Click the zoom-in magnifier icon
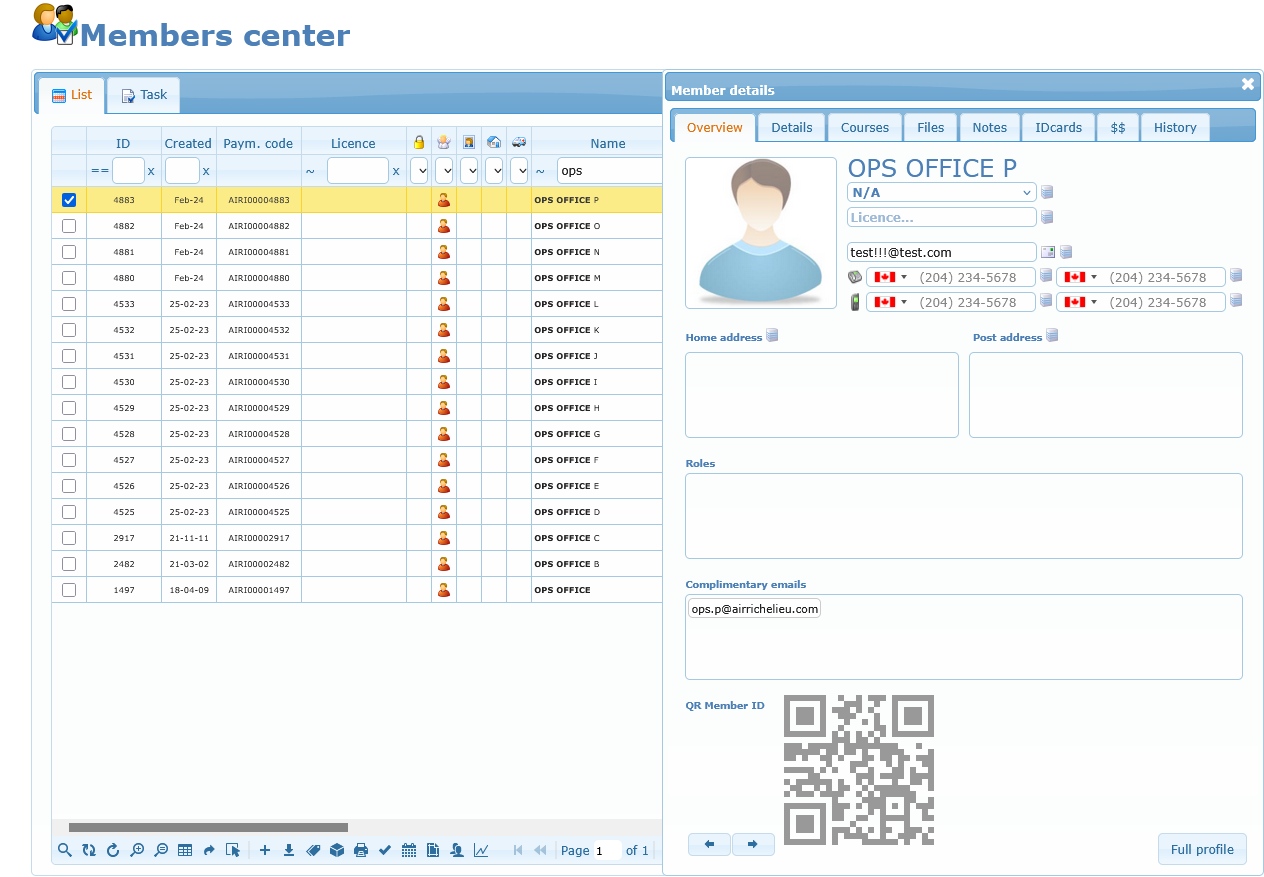The image size is (1264, 877). [137, 850]
